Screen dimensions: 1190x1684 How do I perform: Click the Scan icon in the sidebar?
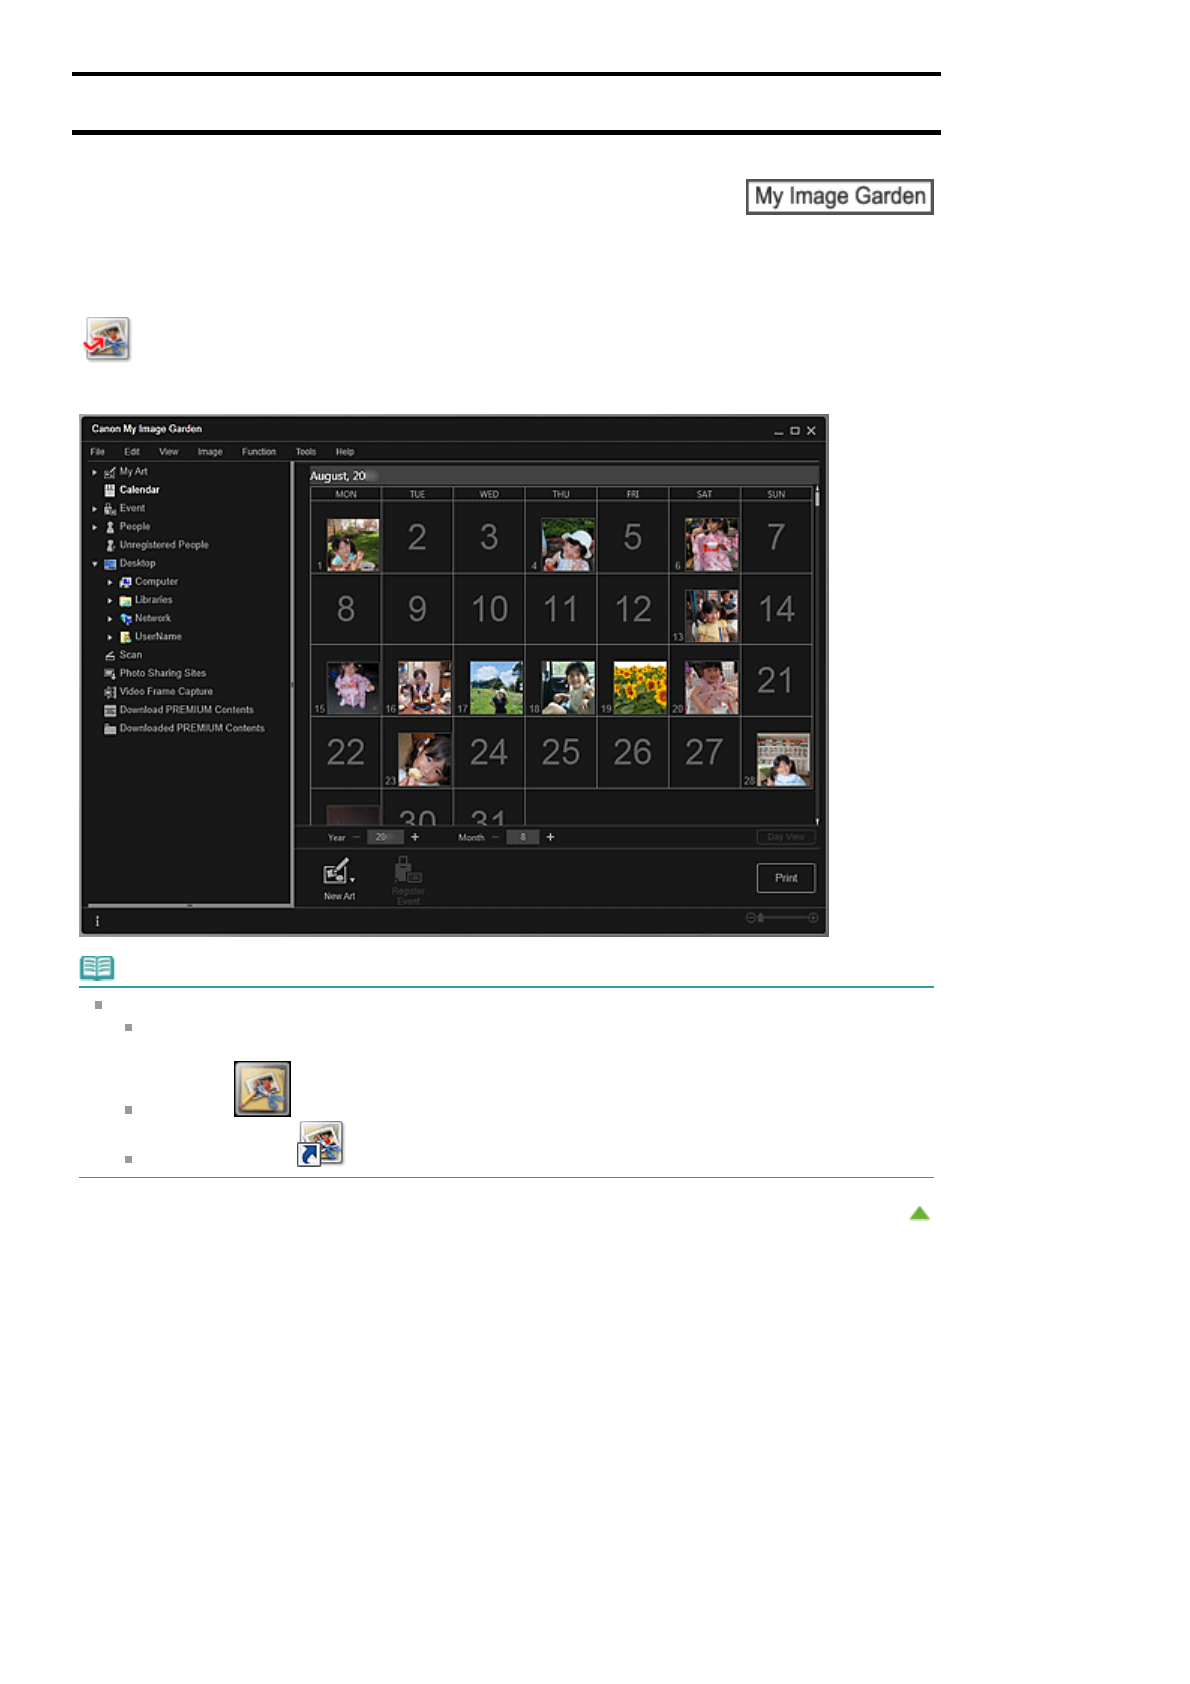[x=110, y=655]
